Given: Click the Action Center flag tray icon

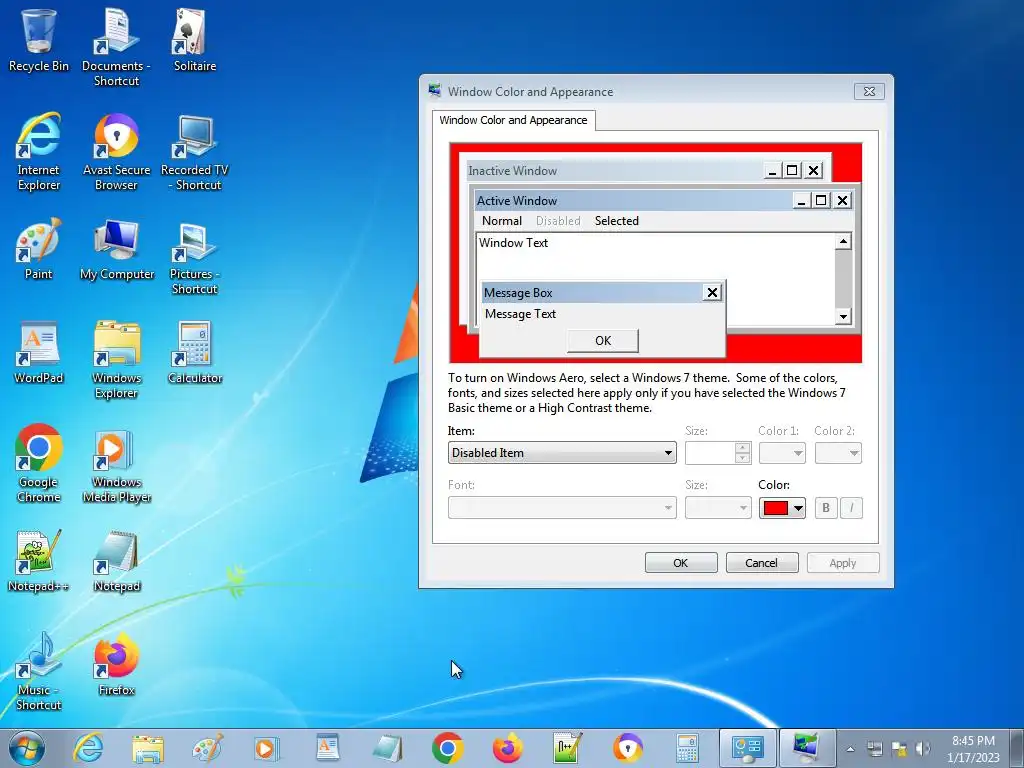Looking at the screenshot, I should coord(899,748).
